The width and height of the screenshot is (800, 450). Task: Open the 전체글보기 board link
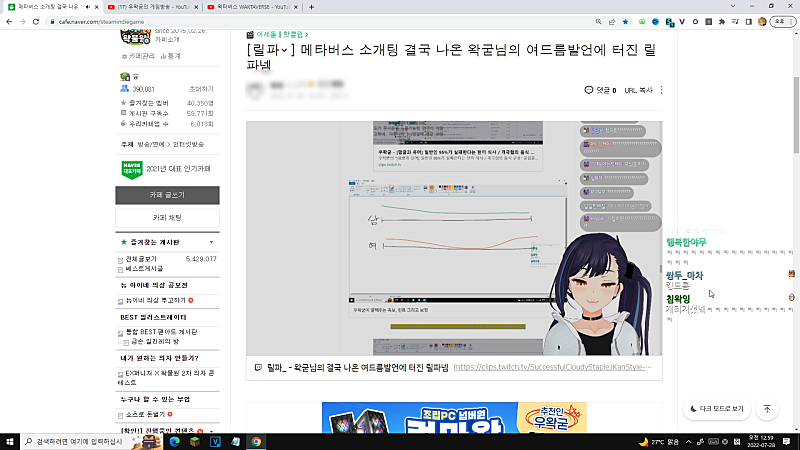[141, 259]
